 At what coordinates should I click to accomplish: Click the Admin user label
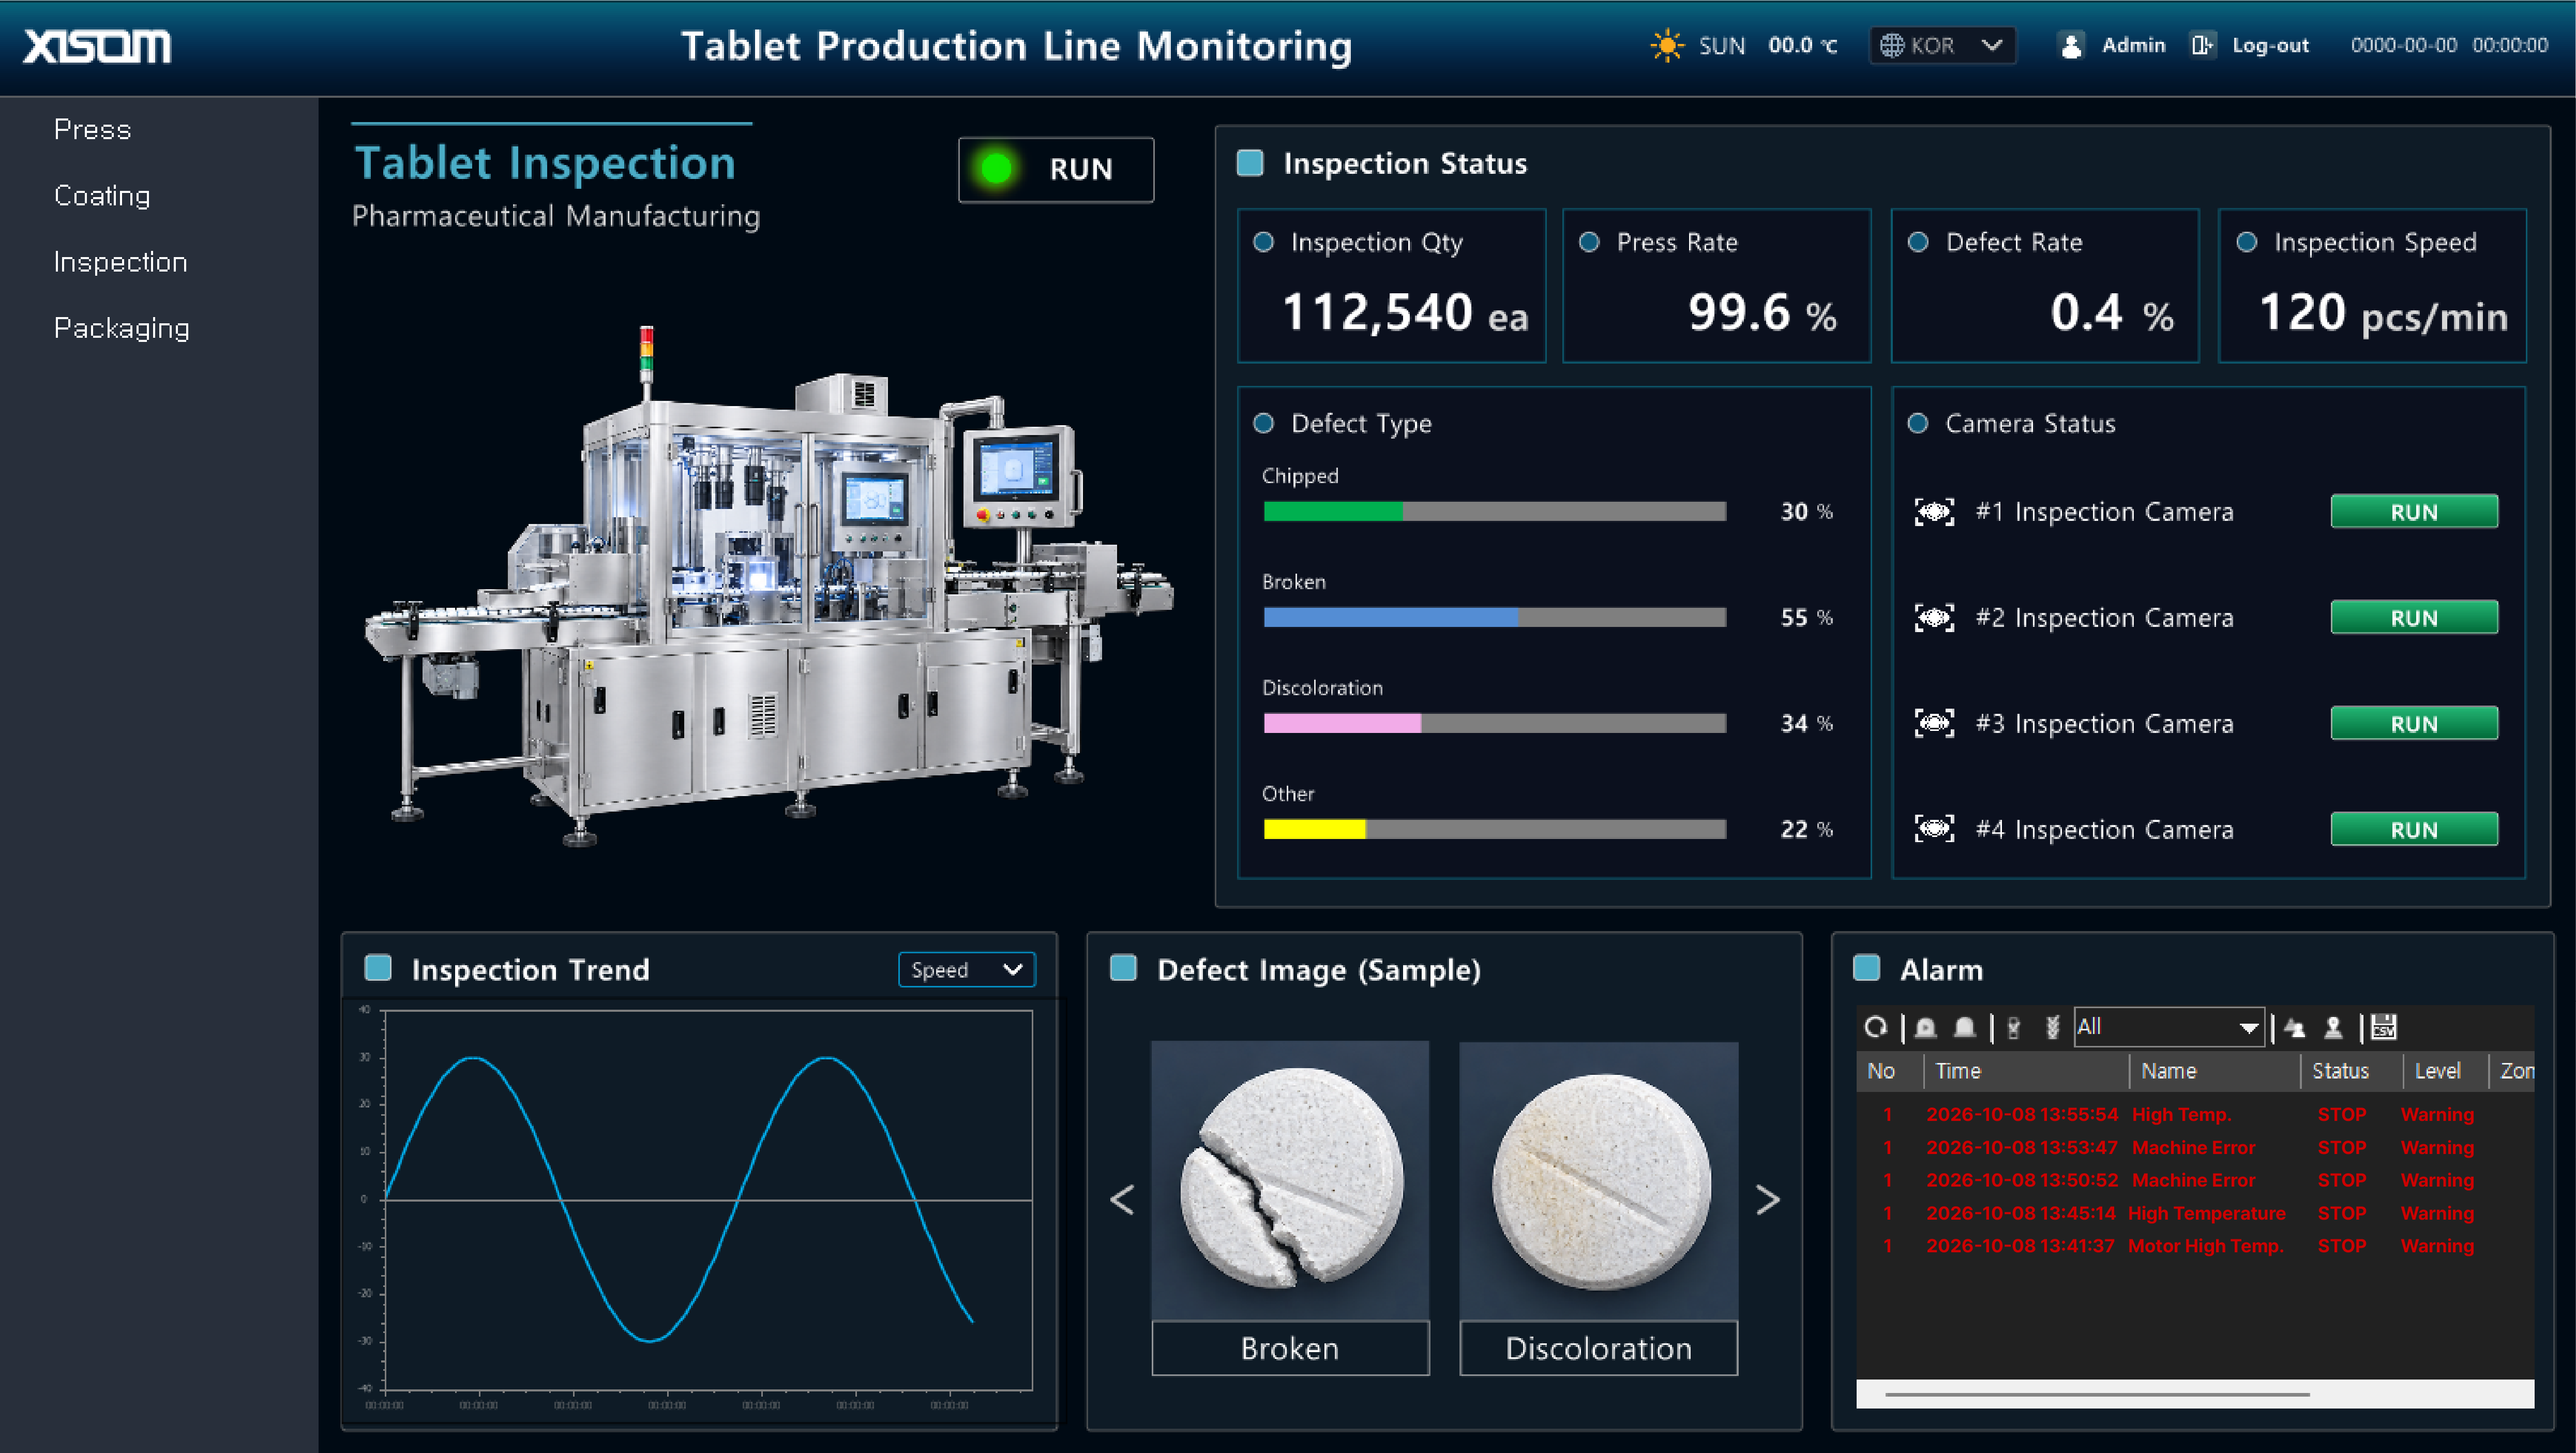[x=2133, y=45]
